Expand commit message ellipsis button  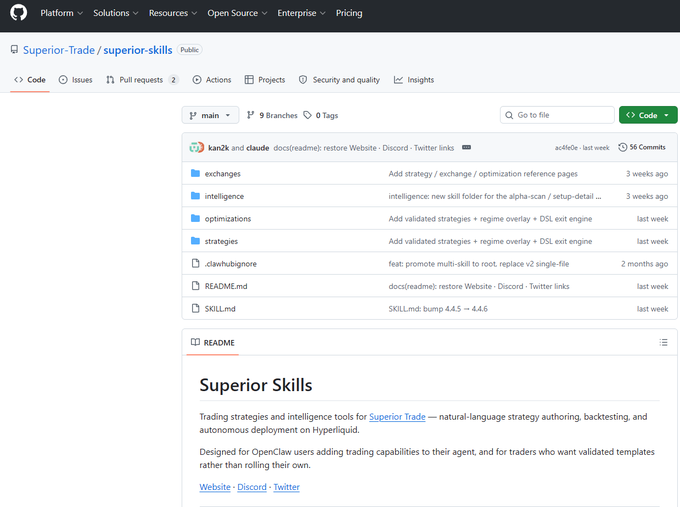pyautogui.click(x=467, y=147)
